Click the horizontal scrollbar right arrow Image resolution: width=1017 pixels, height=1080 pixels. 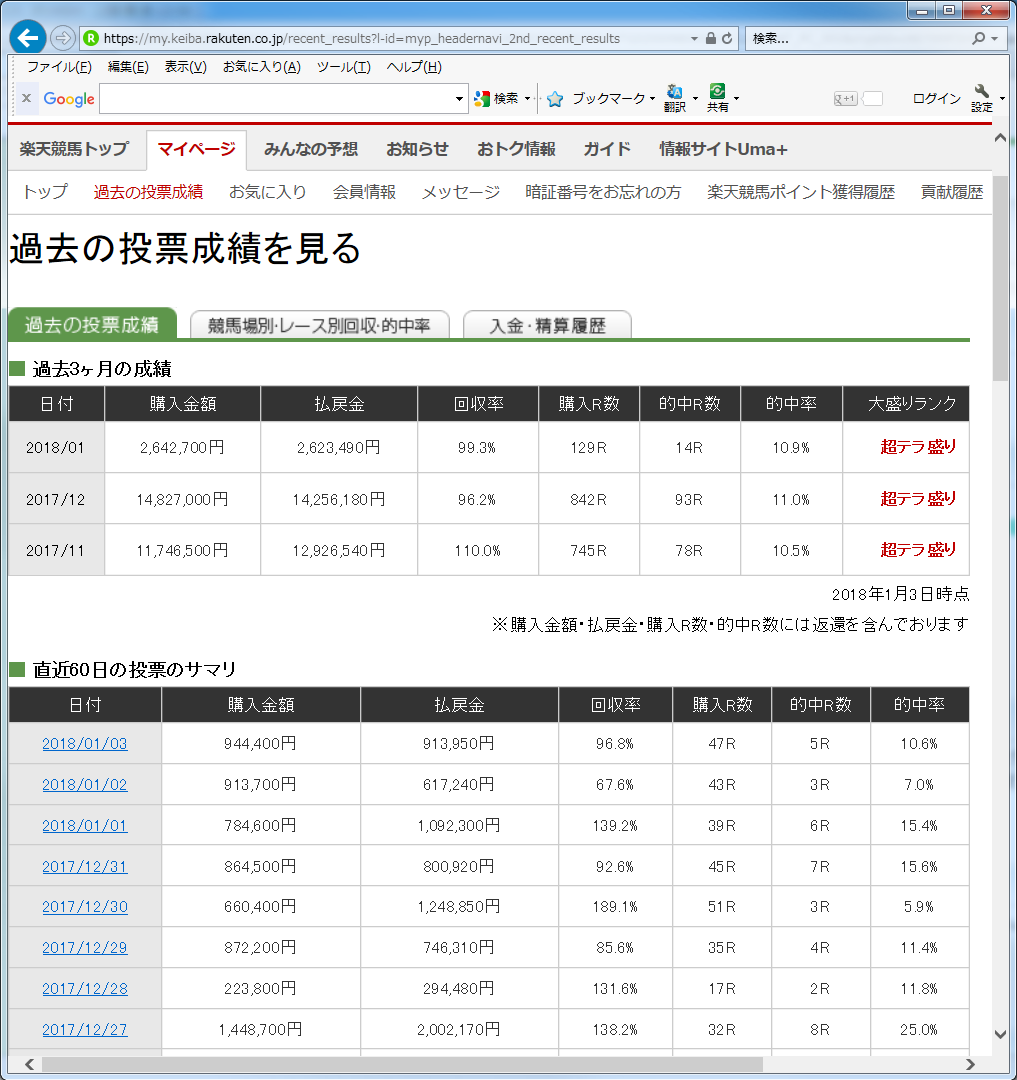970,1064
